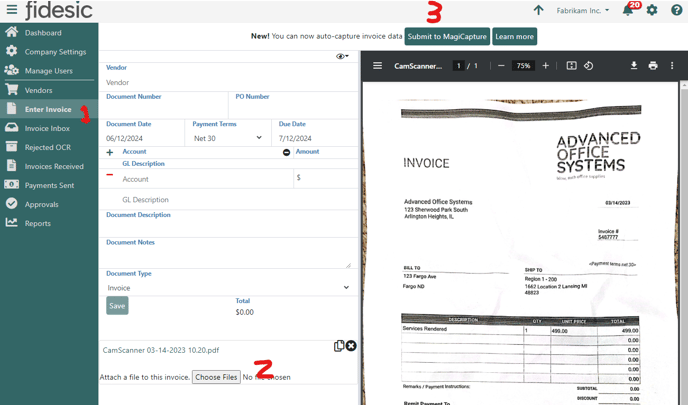Viewport: 688px width, 405px height.
Task: Click the Document Number field
Action: [x=165, y=110]
